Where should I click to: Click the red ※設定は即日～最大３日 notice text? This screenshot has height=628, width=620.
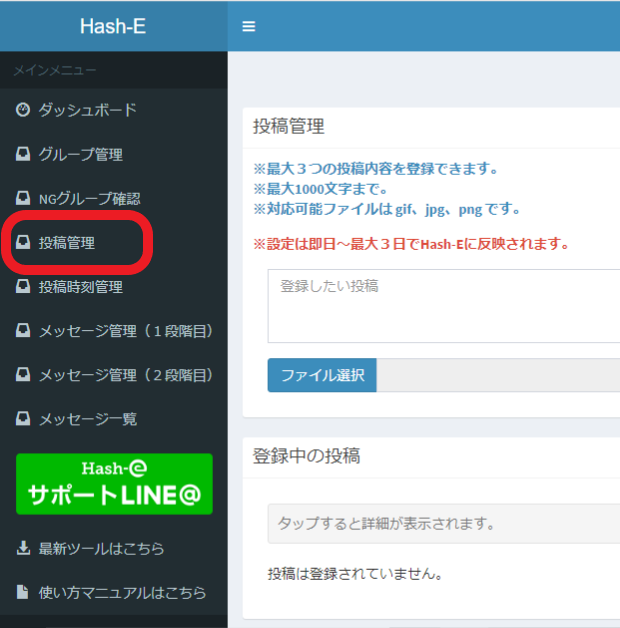tap(411, 244)
